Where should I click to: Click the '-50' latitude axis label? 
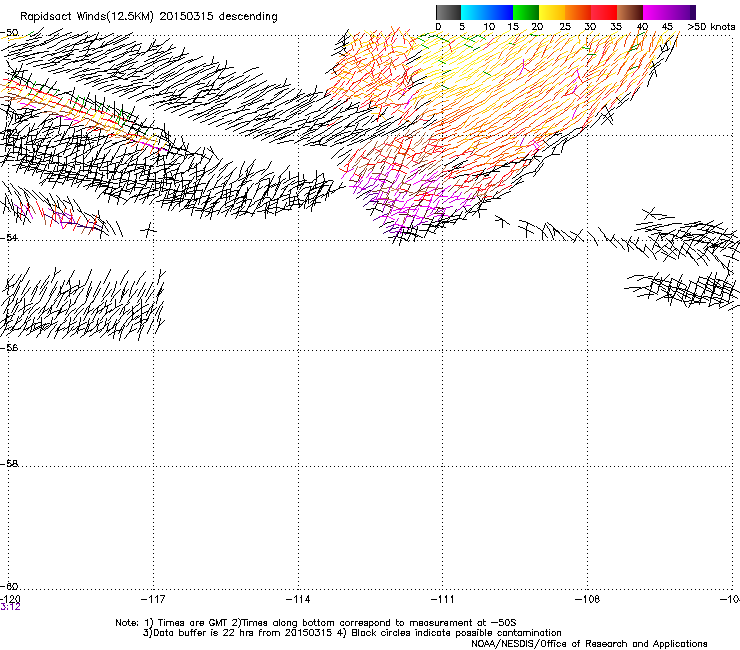coord(9,33)
